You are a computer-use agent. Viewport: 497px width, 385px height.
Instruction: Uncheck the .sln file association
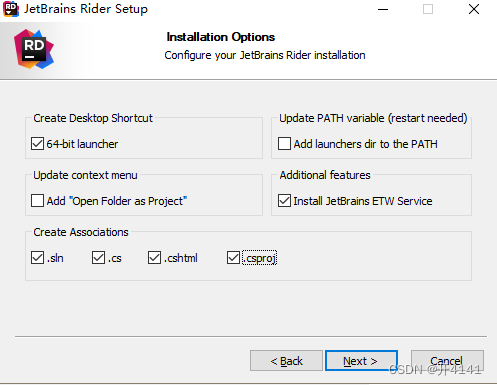[37, 258]
